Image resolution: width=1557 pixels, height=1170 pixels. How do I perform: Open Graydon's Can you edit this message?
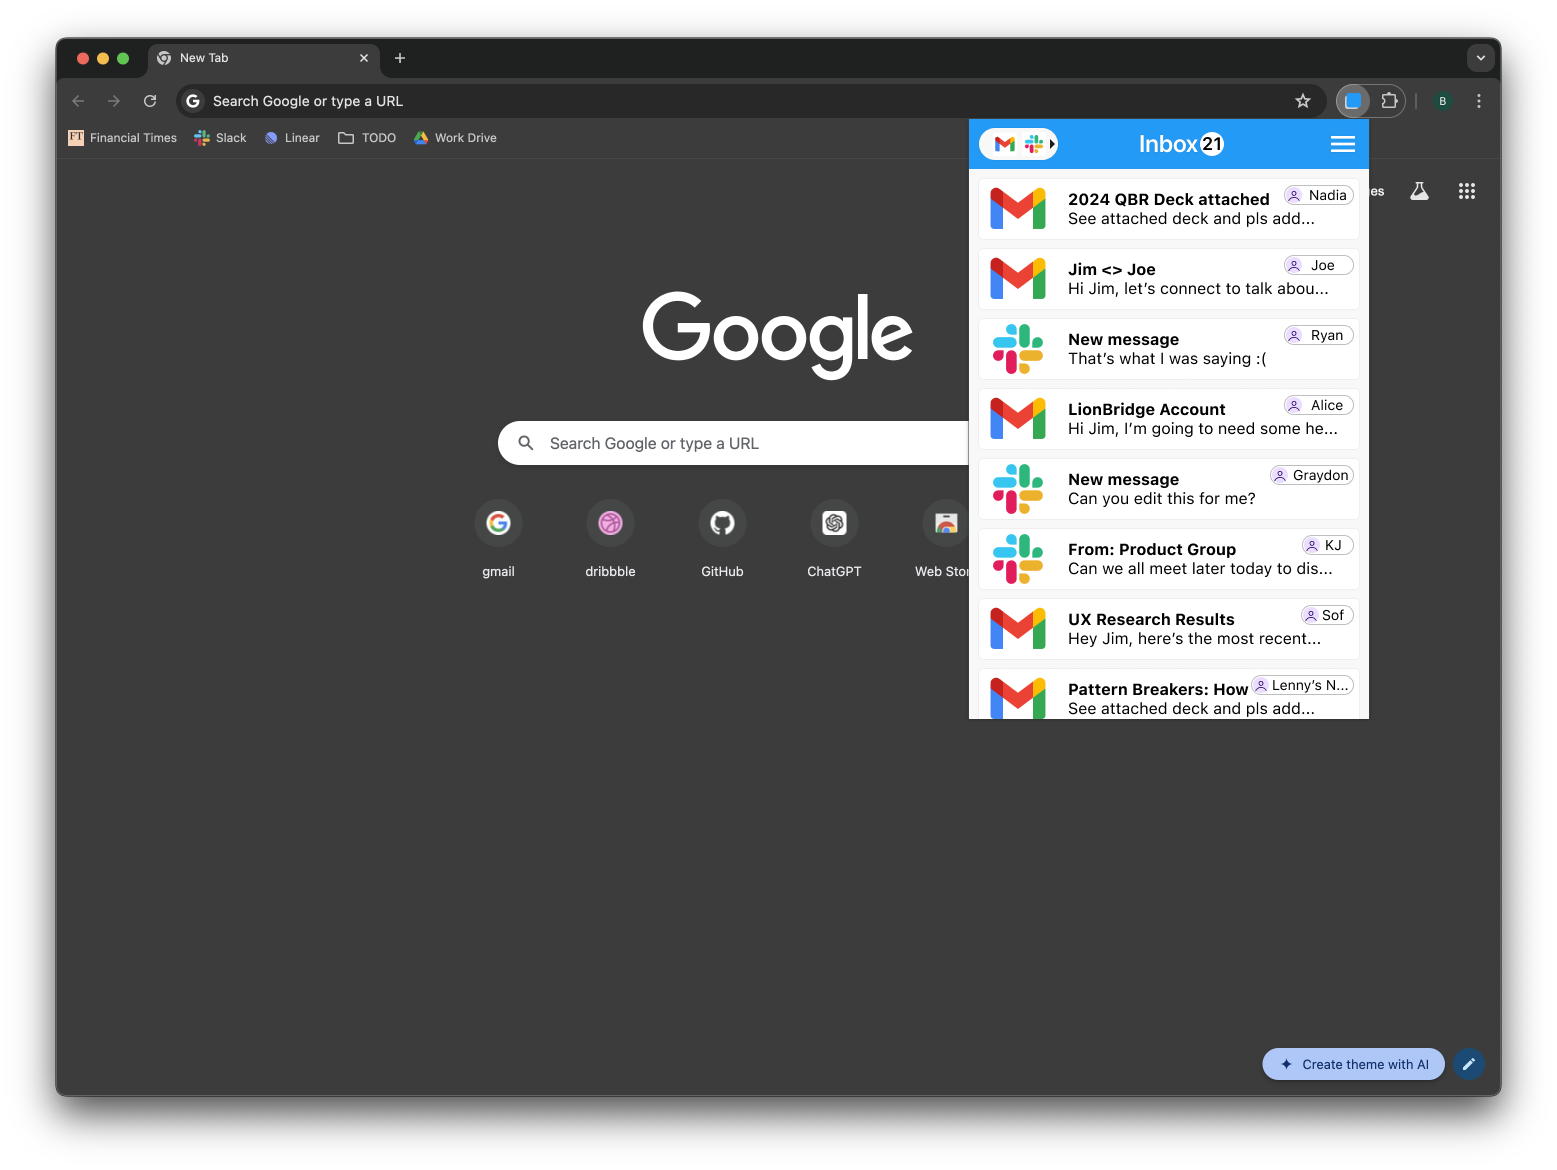[1169, 489]
